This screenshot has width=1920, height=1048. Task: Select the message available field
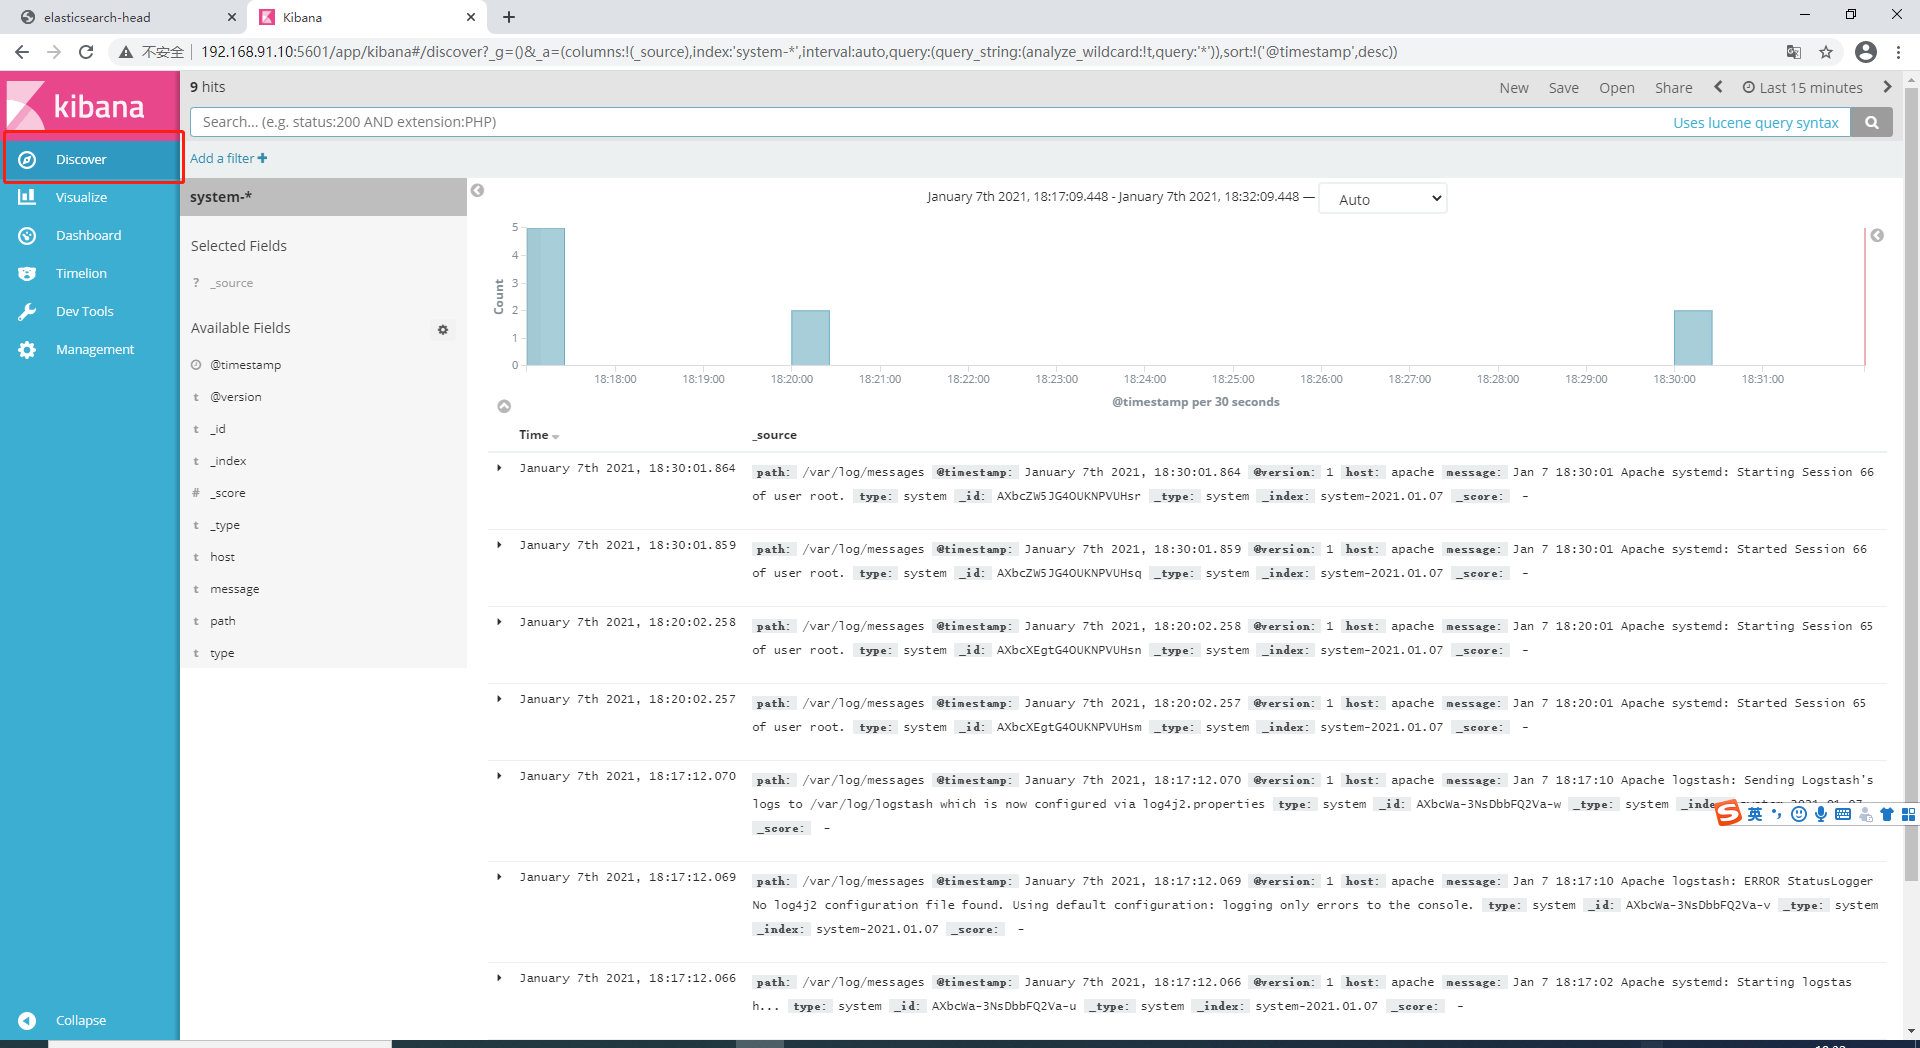click(235, 589)
